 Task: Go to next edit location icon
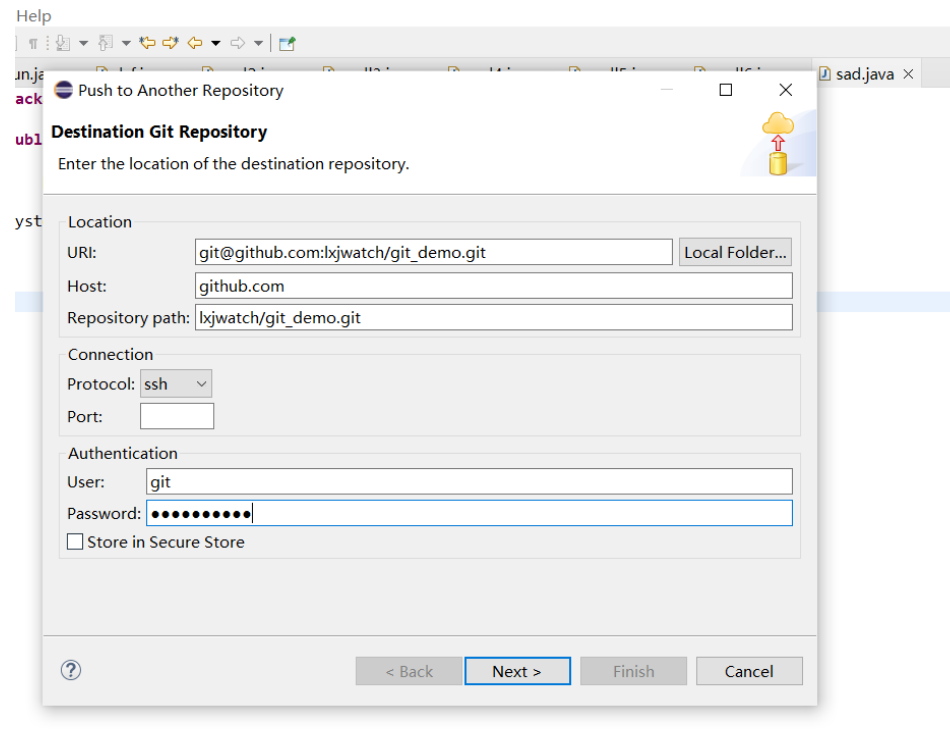171,43
